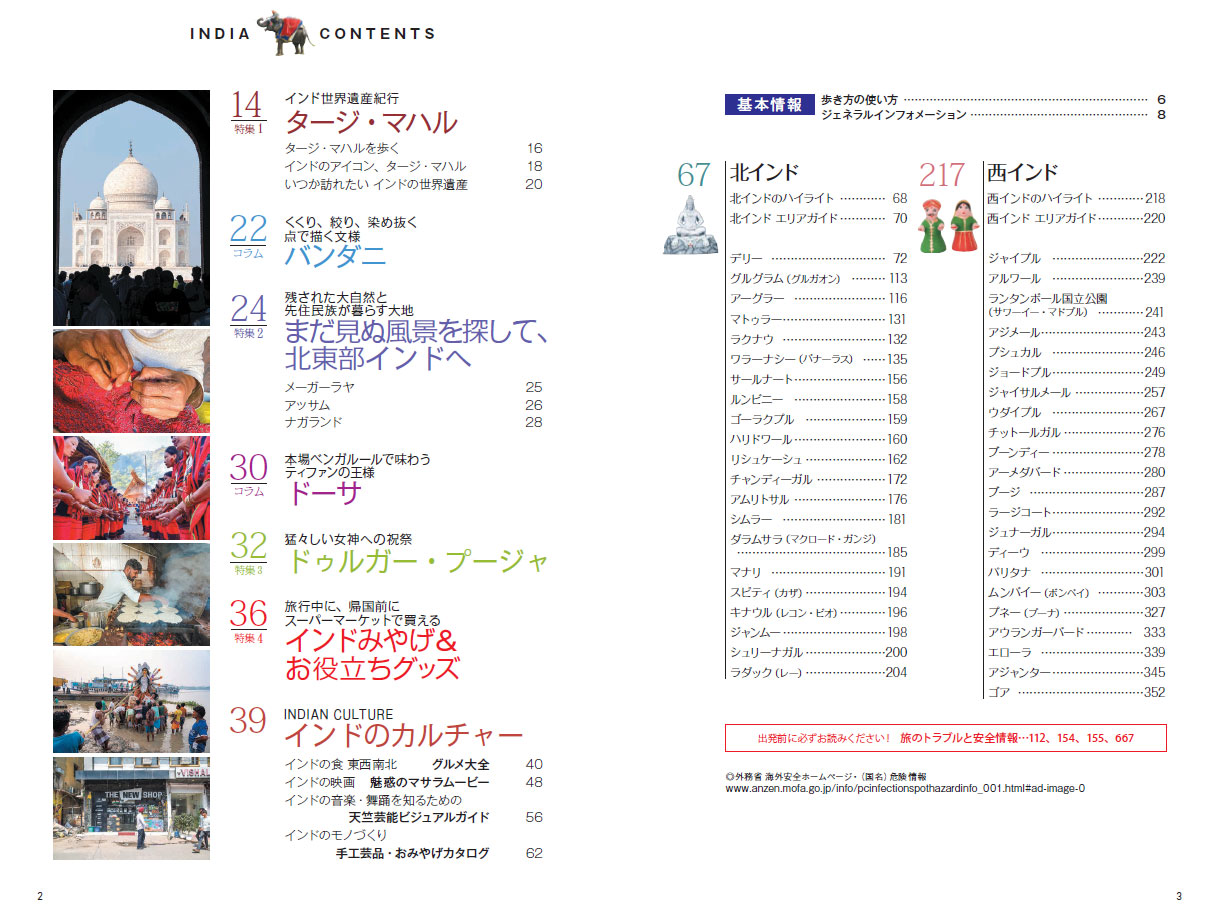
Task: Open the www.anzen.mofa.go.jp URL
Action: [x=905, y=788]
